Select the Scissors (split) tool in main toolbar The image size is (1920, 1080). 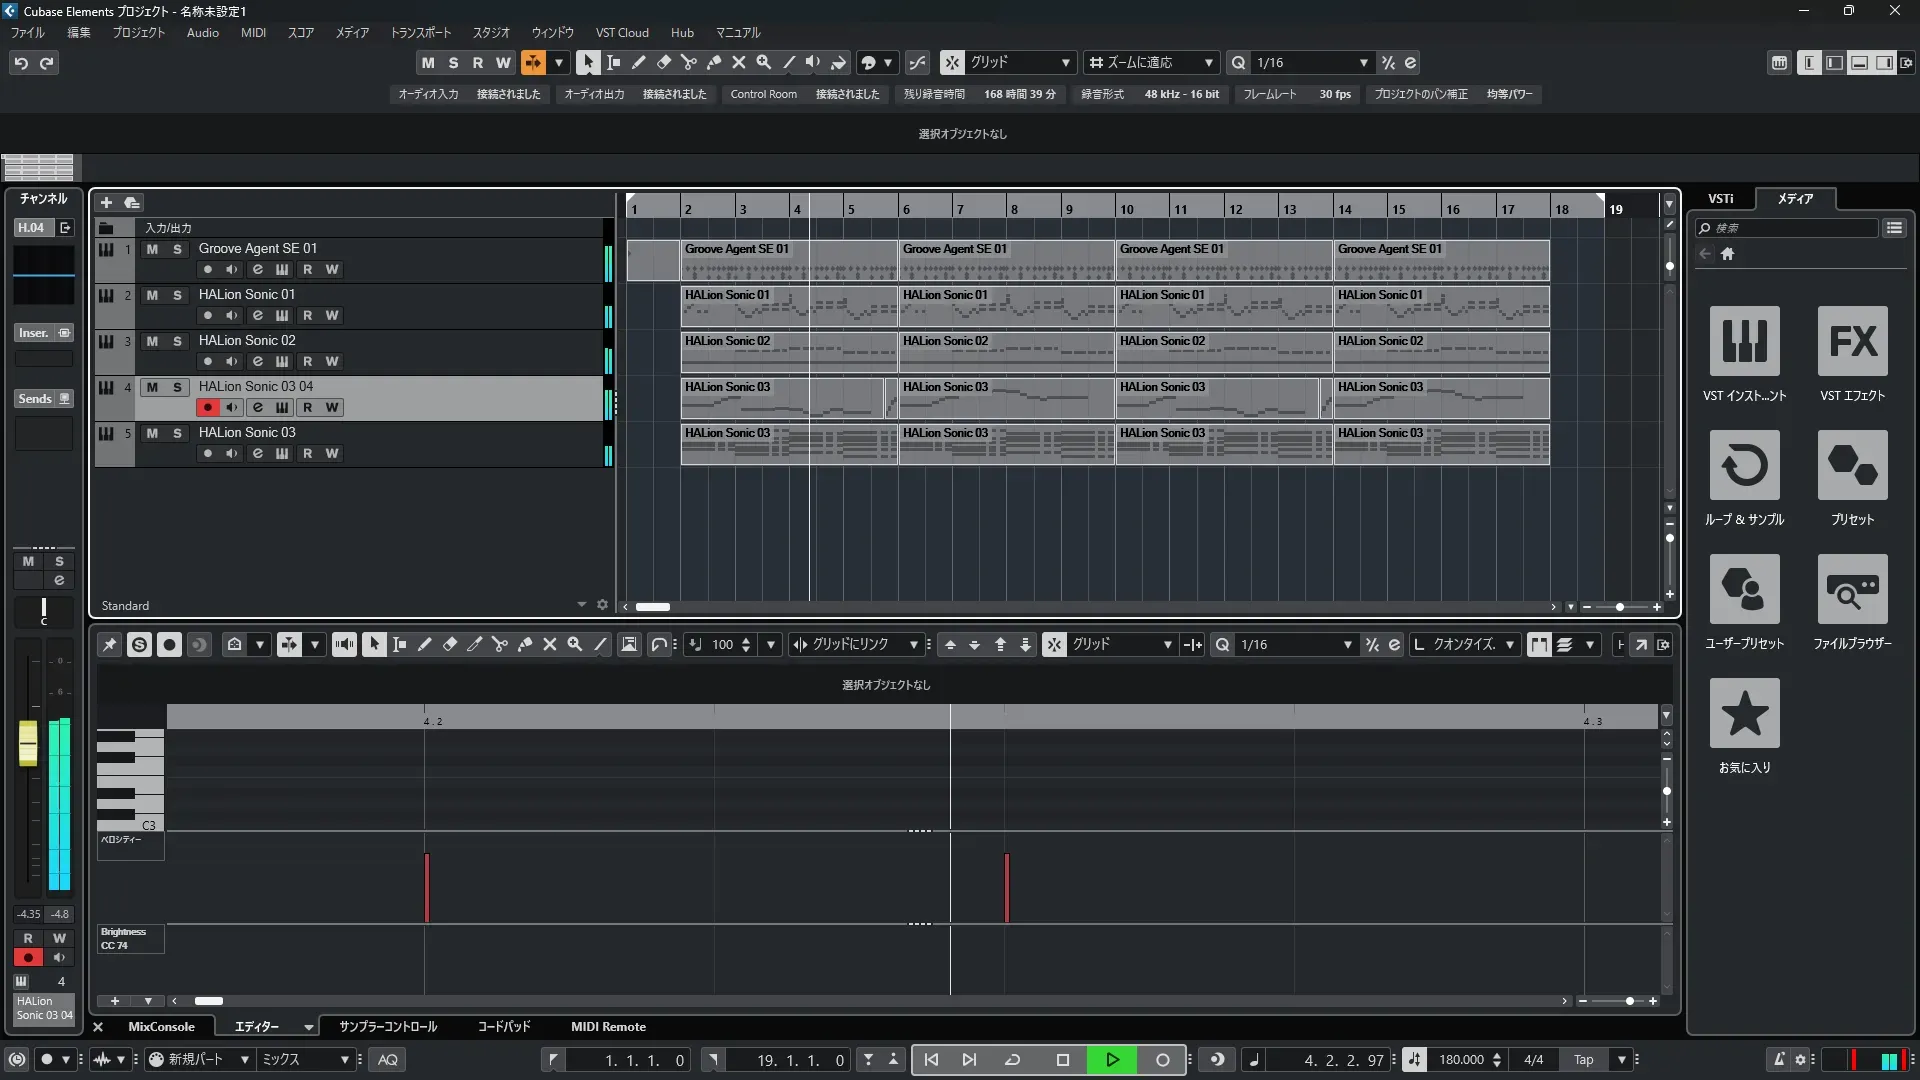coord(689,62)
